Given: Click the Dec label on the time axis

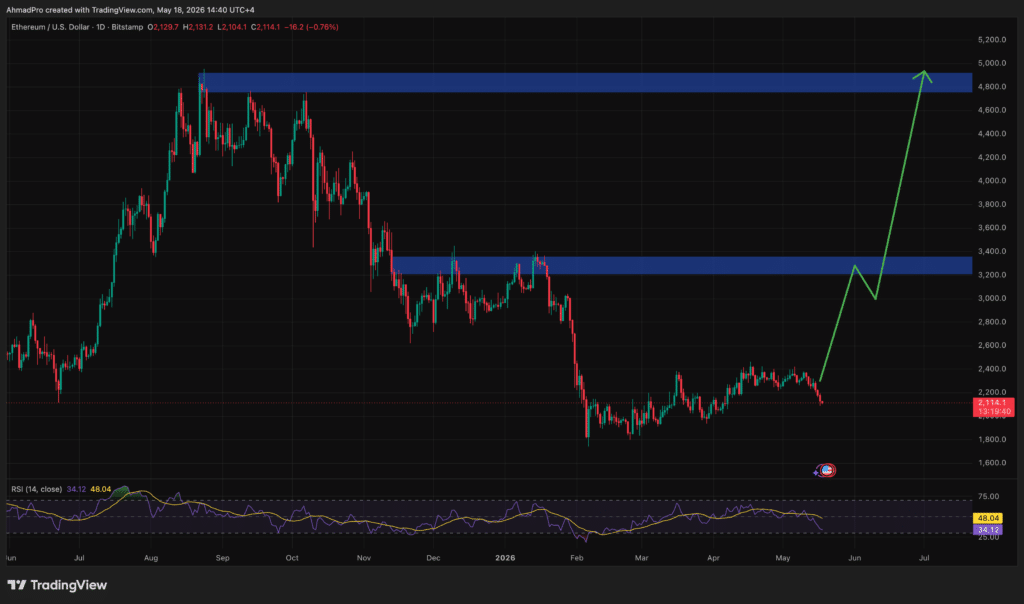Looking at the screenshot, I should pyautogui.click(x=433, y=558).
